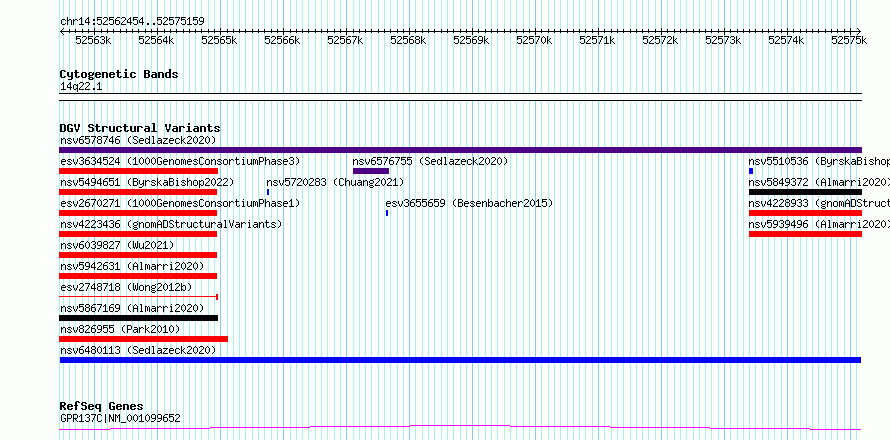Open nsv4223436 (gnomADStructuralVariants) label
This screenshot has height=440, width=890.
[171, 224]
